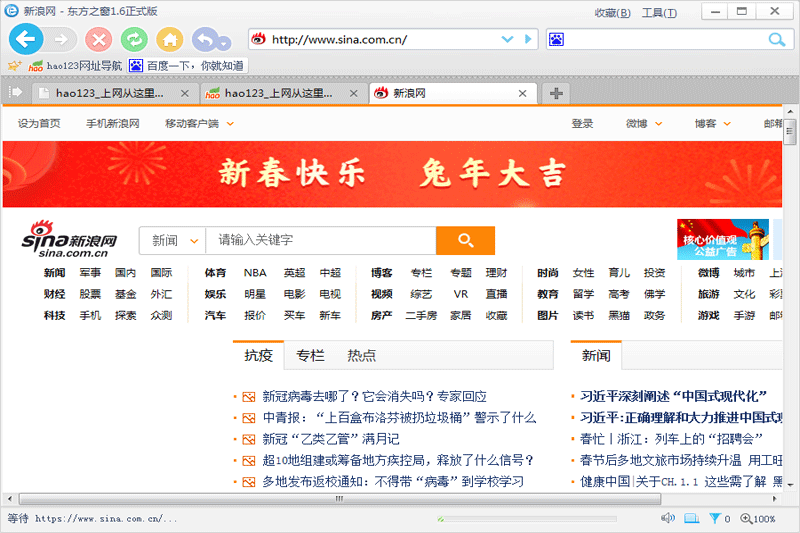The image size is (800, 533).
Task: Click the orange Sina search button
Action: click(465, 240)
